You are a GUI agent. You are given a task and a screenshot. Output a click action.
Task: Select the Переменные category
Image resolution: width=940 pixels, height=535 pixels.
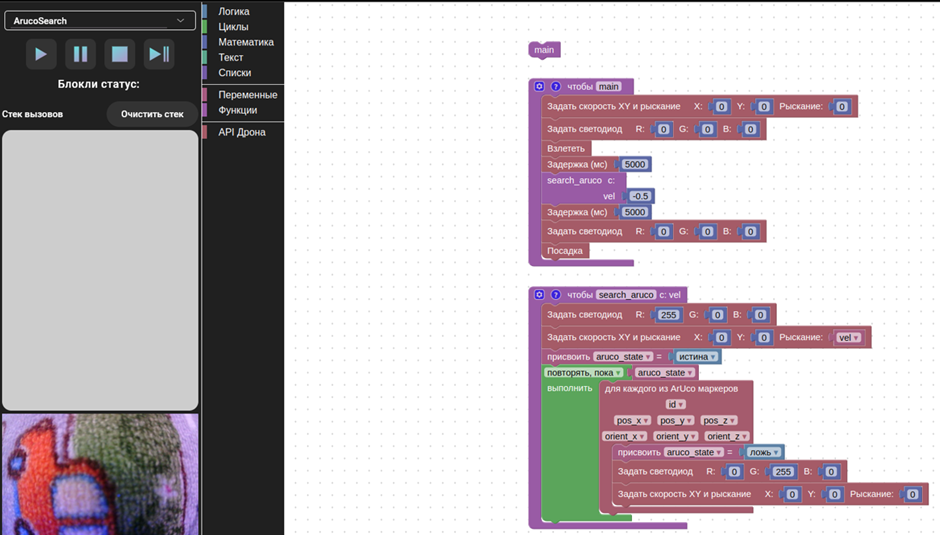pyautogui.click(x=247, y=94)
